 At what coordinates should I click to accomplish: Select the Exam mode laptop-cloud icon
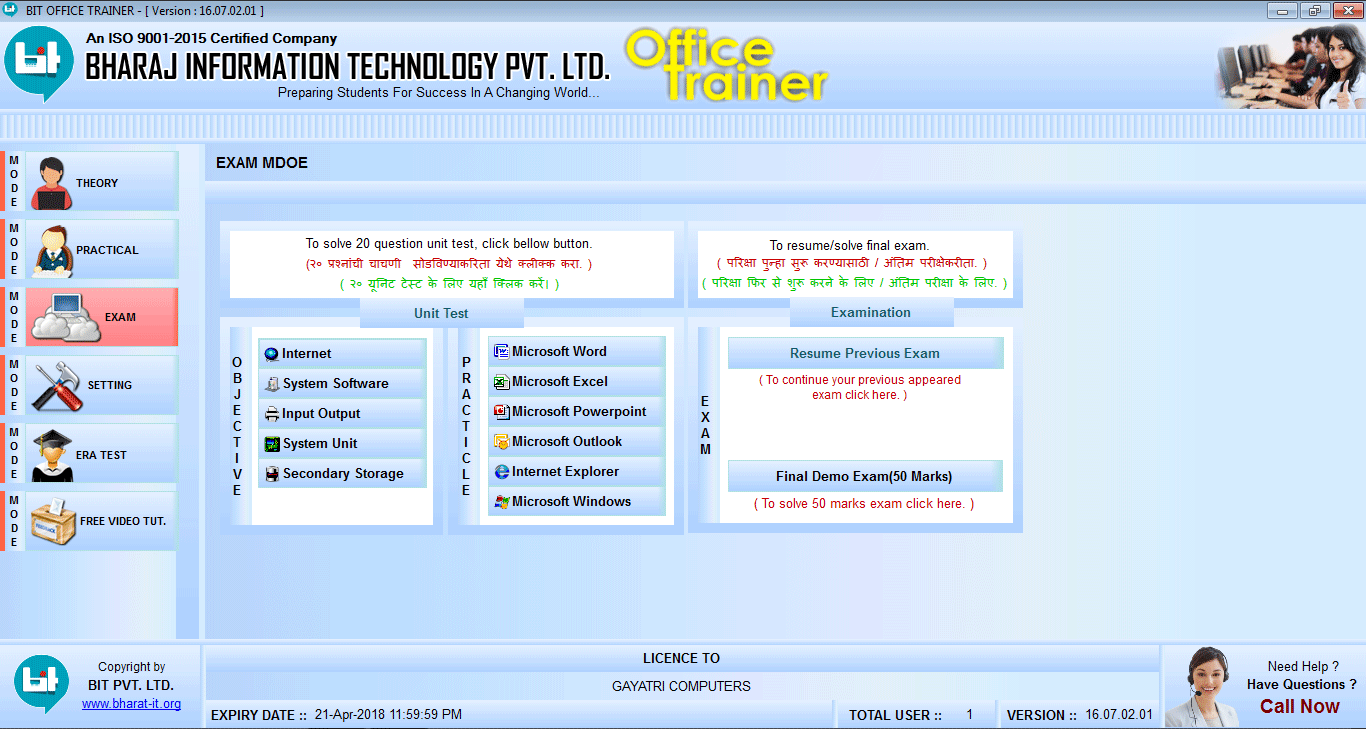coord(66,318)
